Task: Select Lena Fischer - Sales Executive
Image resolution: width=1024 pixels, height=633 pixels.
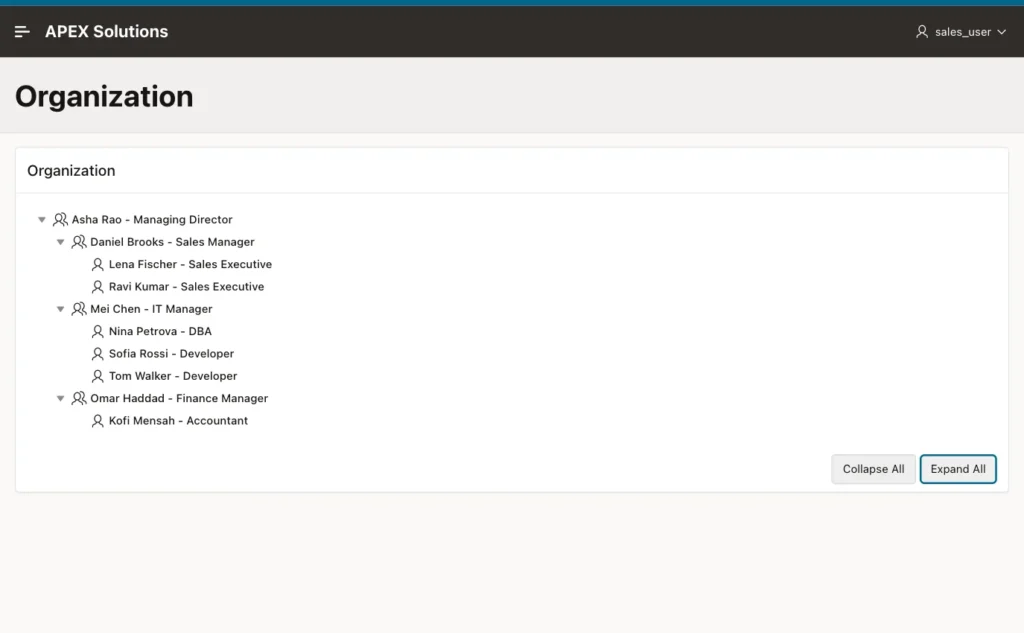Action: click(190, 265)
